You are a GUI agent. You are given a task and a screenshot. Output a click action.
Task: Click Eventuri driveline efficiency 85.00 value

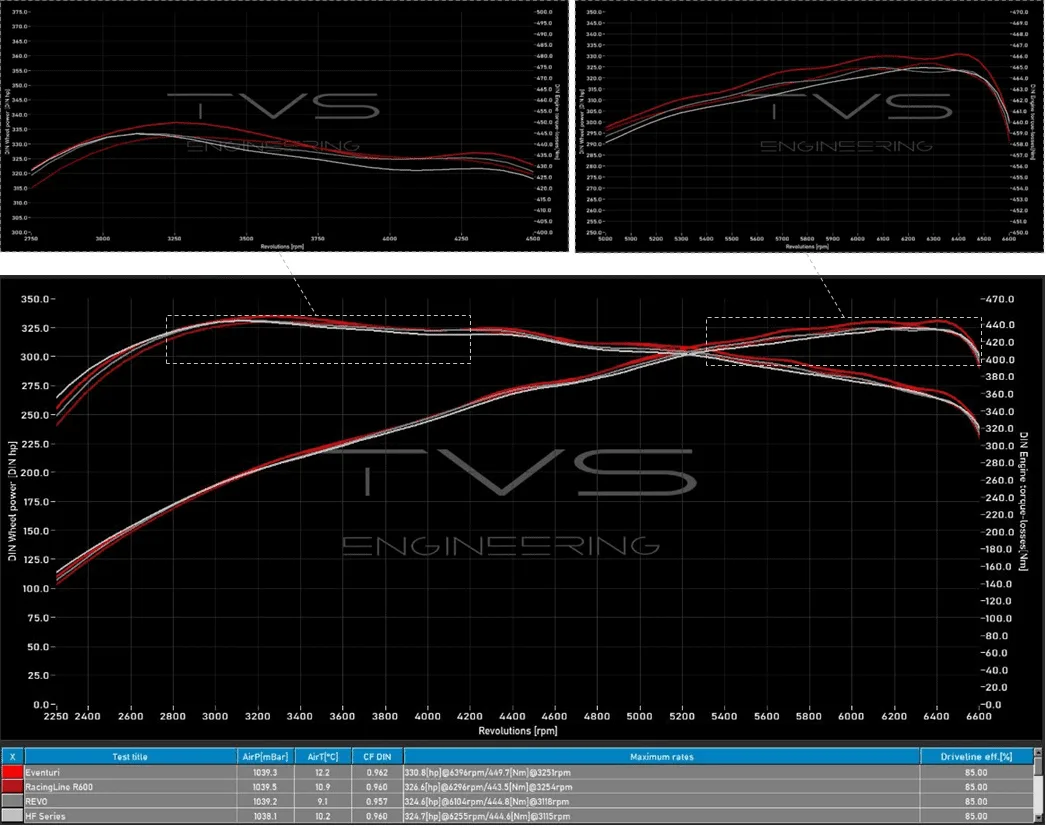pyautogui.click(x=976, y=772)
